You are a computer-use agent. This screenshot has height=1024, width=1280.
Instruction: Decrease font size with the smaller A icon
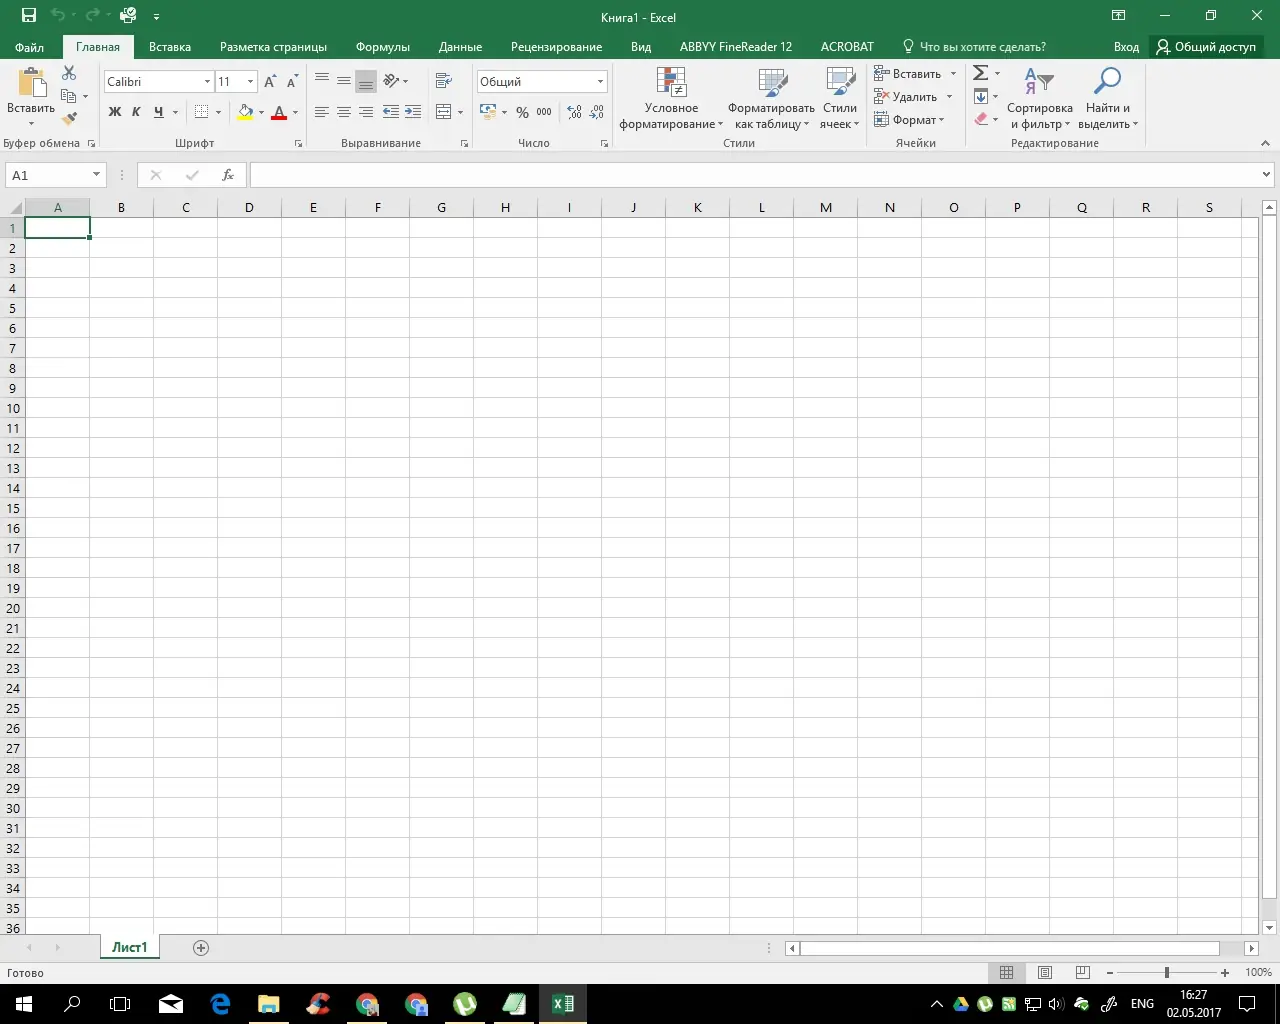click(292, 82)
